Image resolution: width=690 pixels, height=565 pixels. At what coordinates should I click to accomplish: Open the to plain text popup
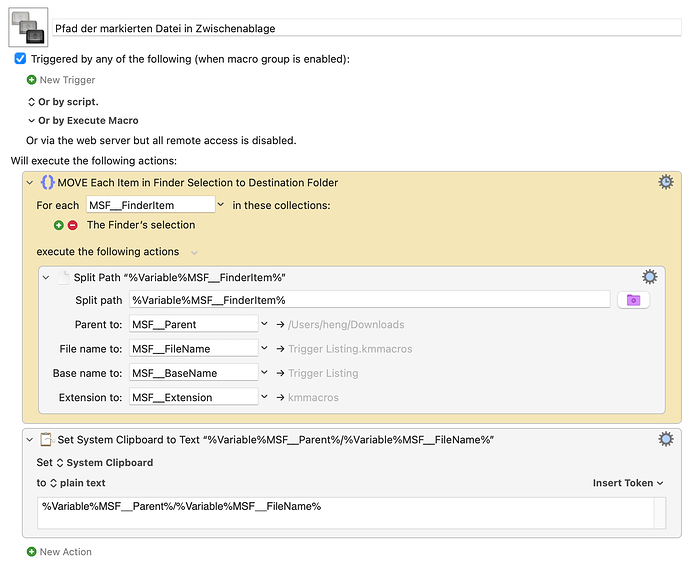[x=77, y=483]
